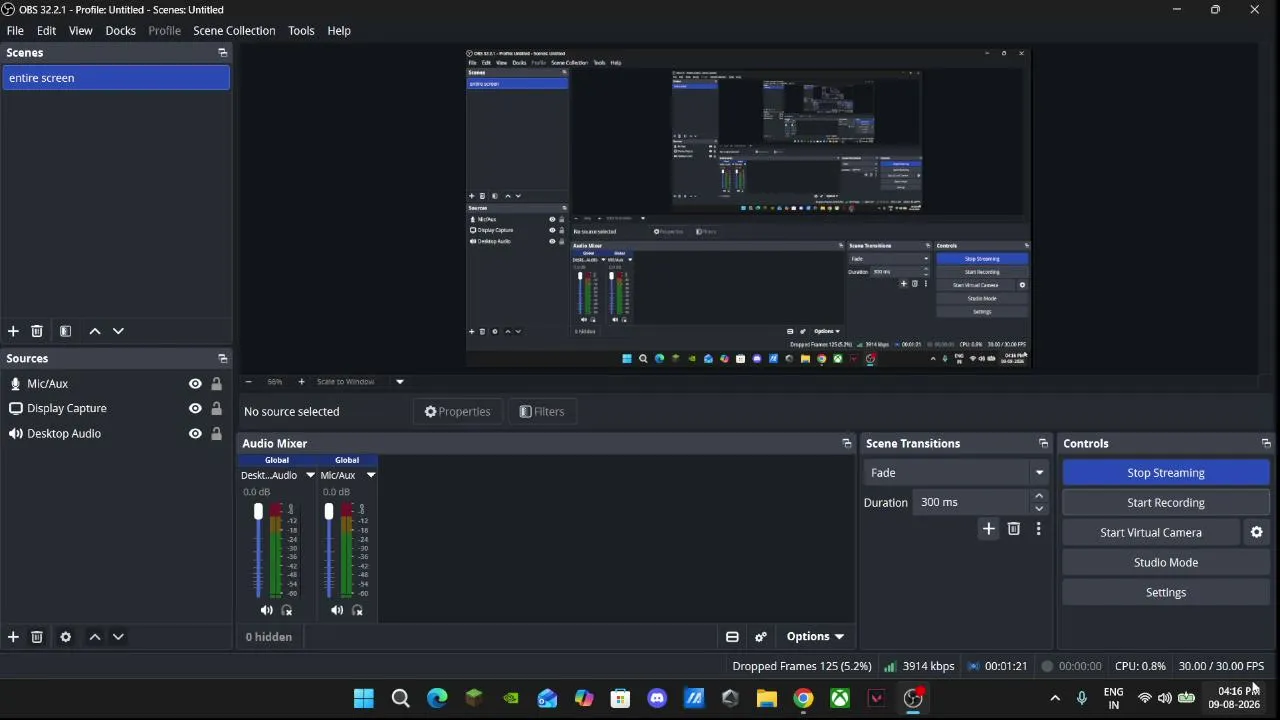The height and width of the screenshot is (720, 1280).
Task: Lock the Display Capture source
Action: coord(216,409)
